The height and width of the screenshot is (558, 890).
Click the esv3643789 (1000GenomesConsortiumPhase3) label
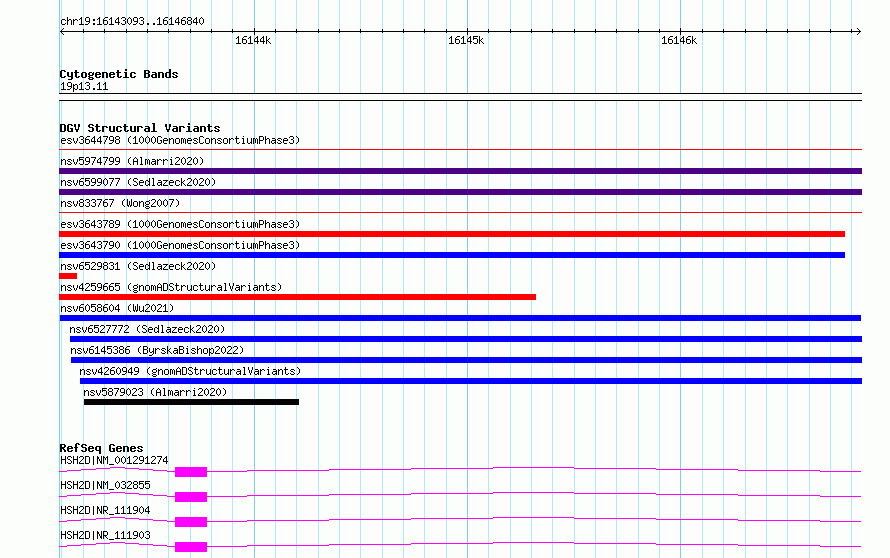(180, 224)
